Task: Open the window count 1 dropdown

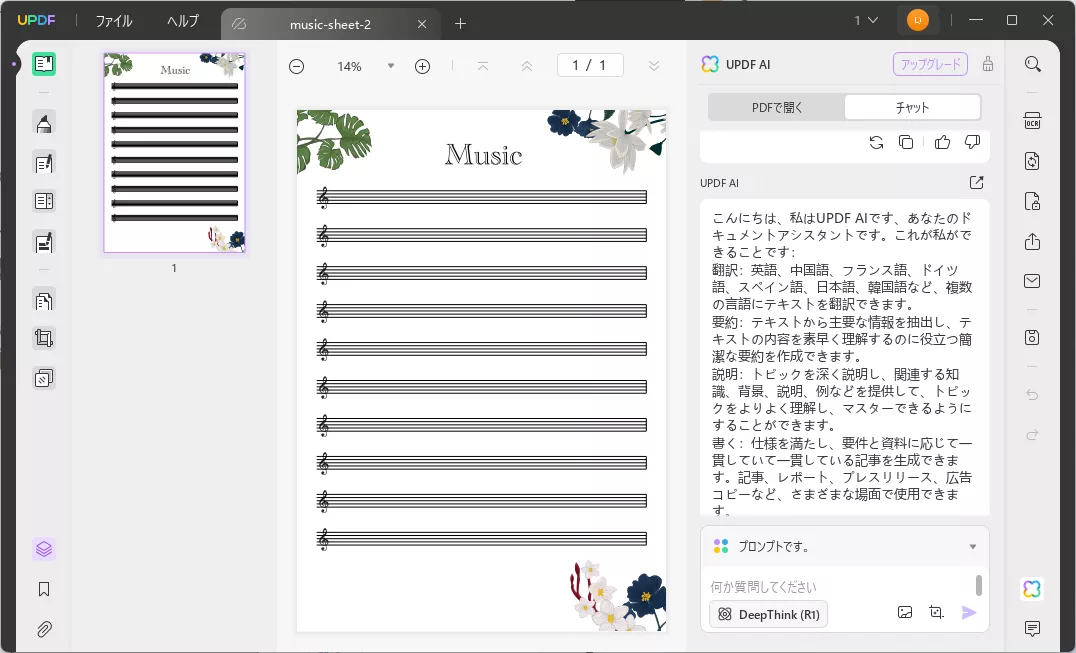Action: point(866,20)
